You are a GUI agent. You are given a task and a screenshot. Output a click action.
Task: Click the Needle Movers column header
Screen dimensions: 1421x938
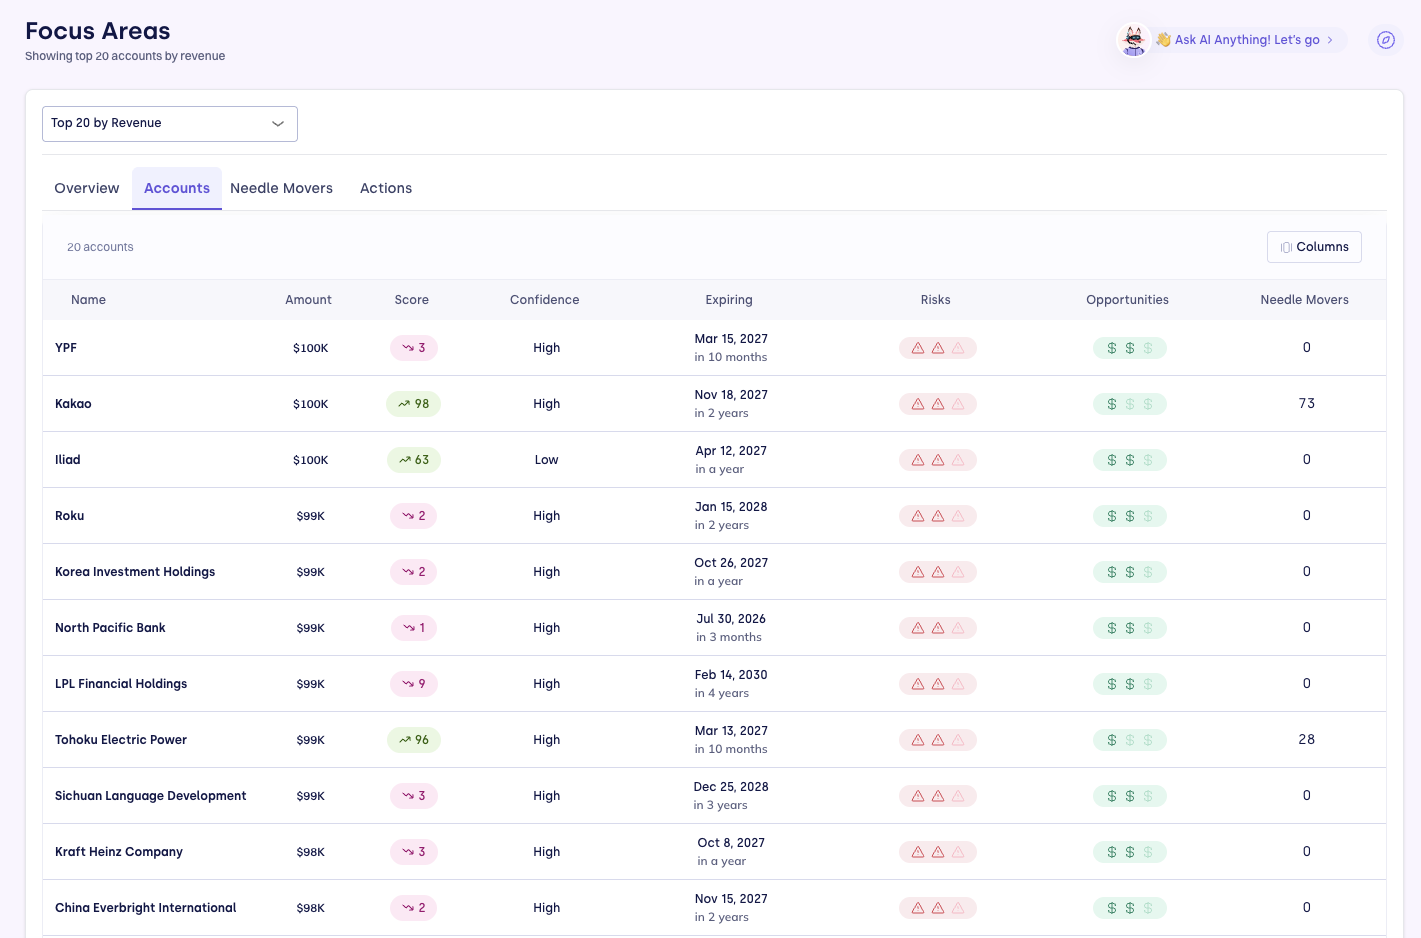(1304, 300)
